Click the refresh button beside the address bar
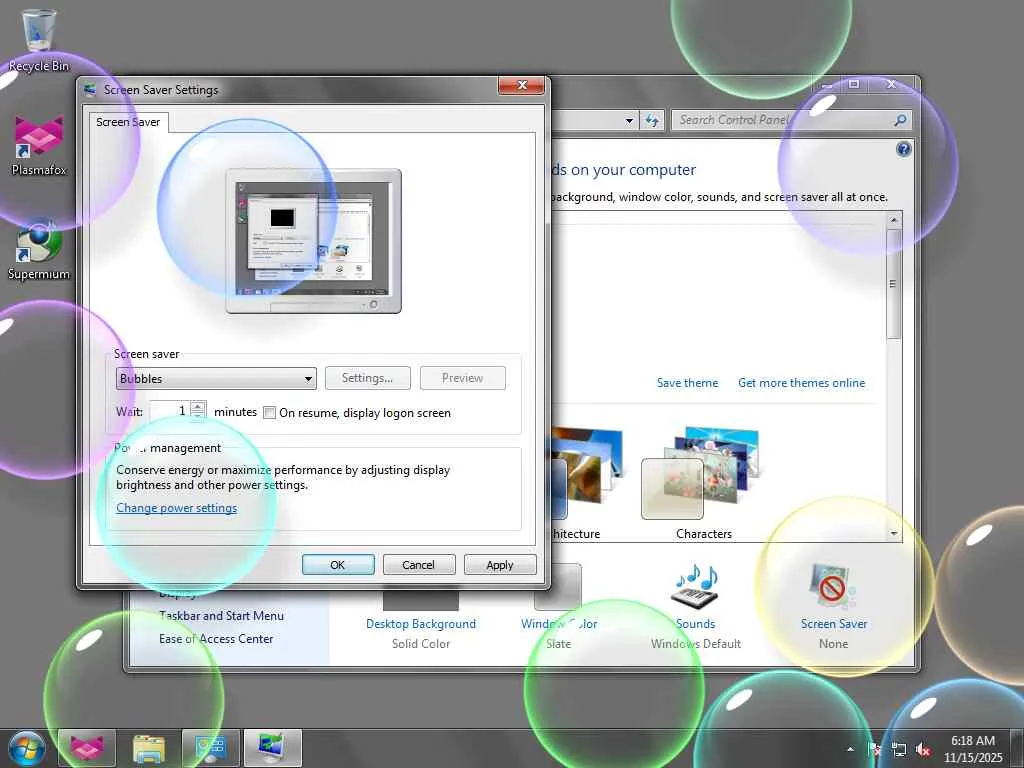Viewport: 1024px width, 768px height. pyautogui.click(x=652, y=120)
